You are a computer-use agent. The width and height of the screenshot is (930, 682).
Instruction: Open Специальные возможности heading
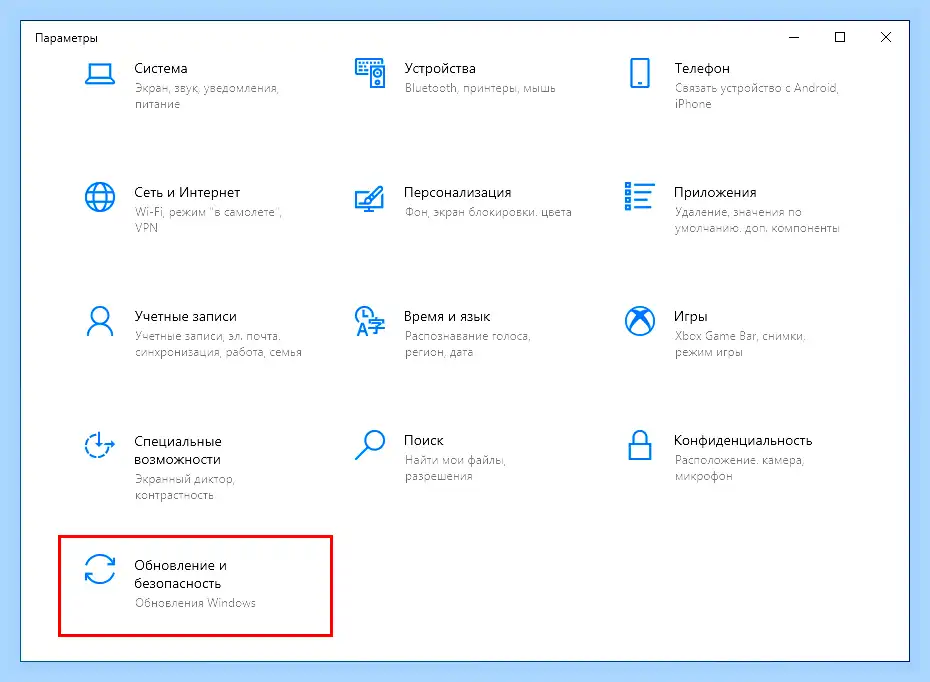(177, 450)
